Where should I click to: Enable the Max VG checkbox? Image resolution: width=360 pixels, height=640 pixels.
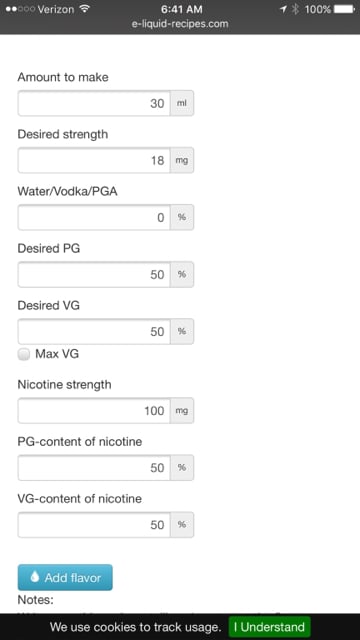click(x=24, y=354)
